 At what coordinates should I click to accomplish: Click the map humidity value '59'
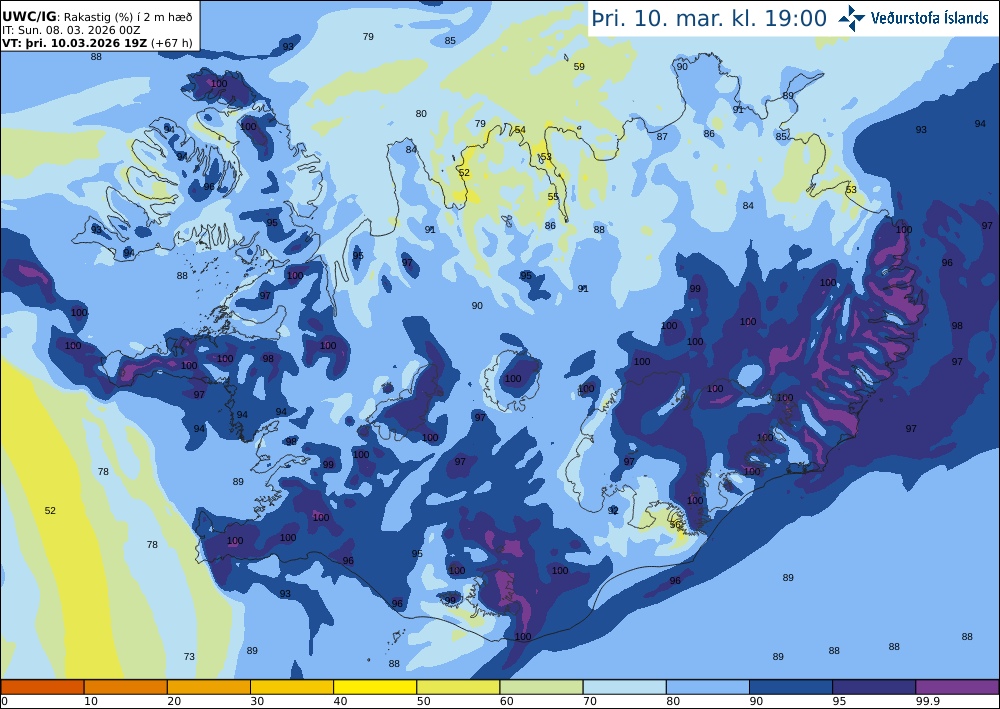coord(579,66)
